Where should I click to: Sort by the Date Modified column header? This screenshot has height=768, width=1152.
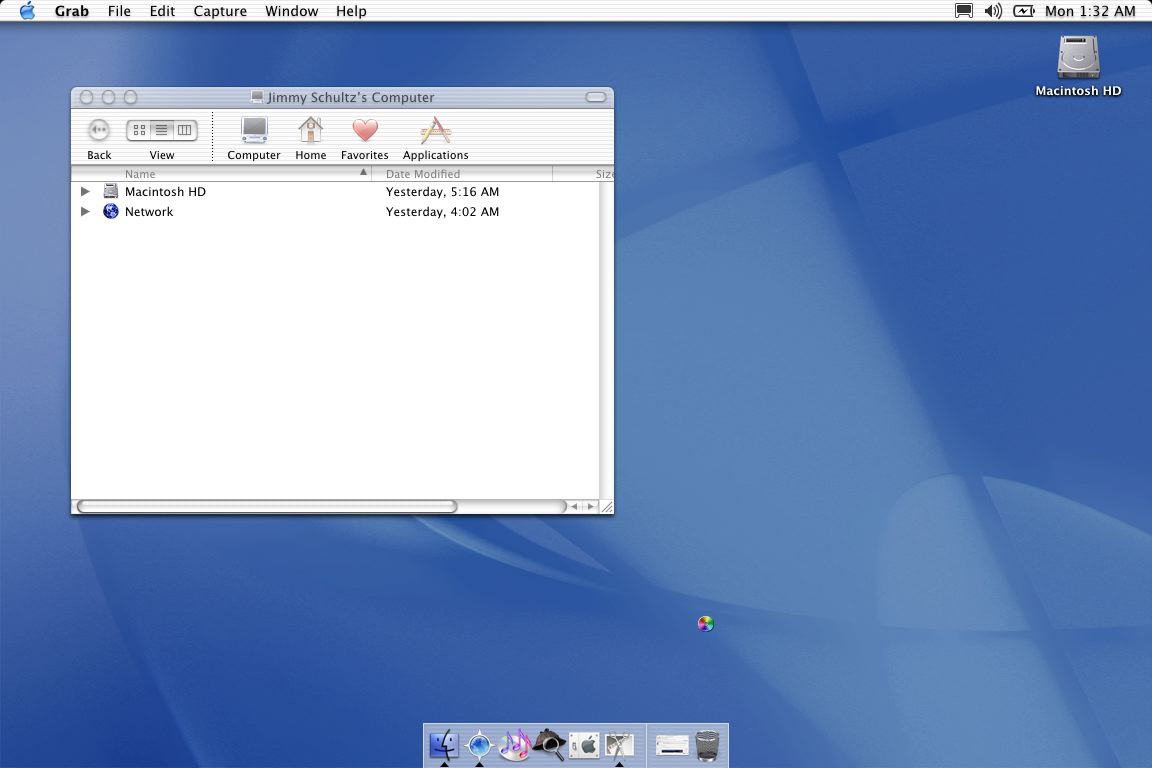[x=462, y=173]
